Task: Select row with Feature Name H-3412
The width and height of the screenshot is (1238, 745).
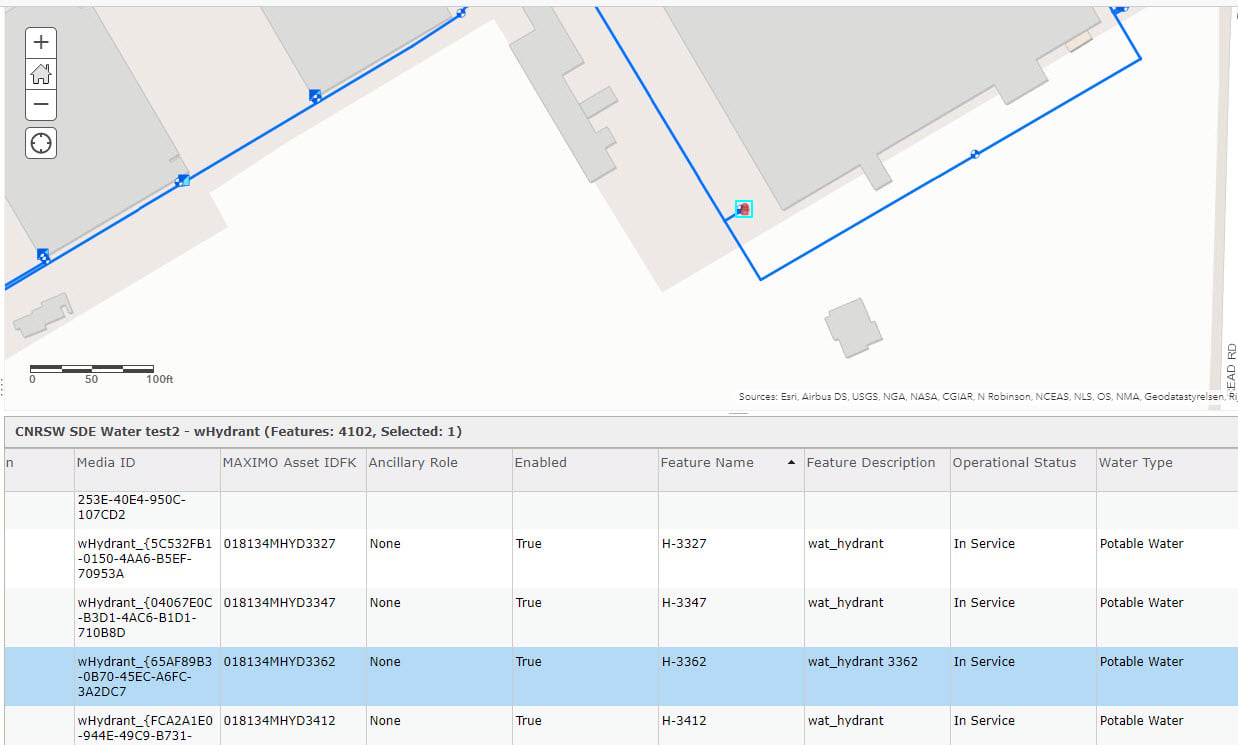Action: [621, 726]
